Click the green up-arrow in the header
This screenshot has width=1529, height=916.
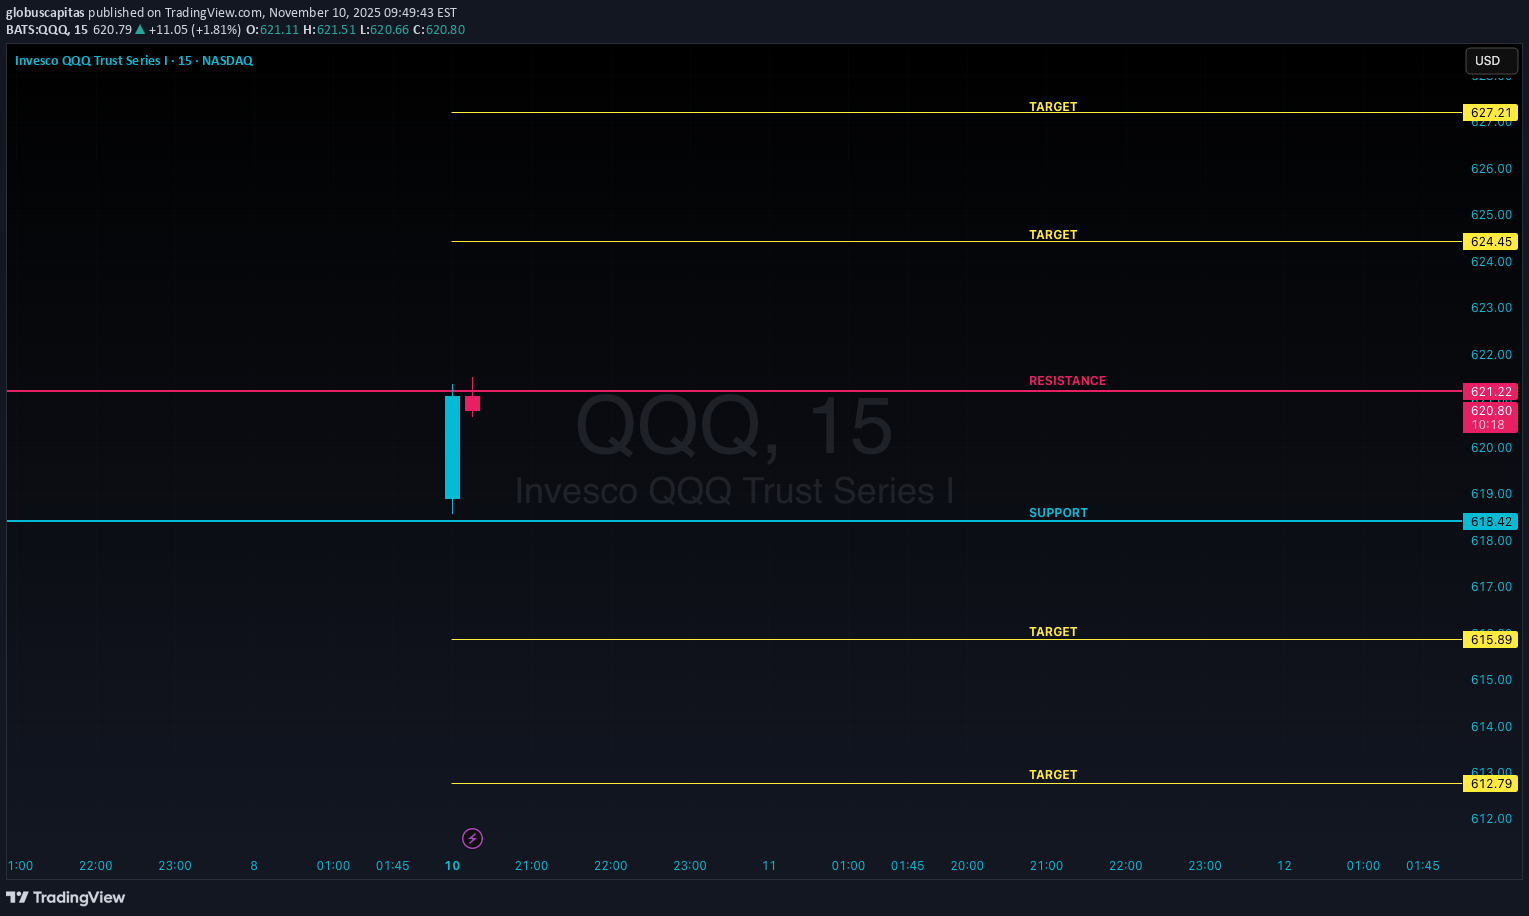click(140, 30)
